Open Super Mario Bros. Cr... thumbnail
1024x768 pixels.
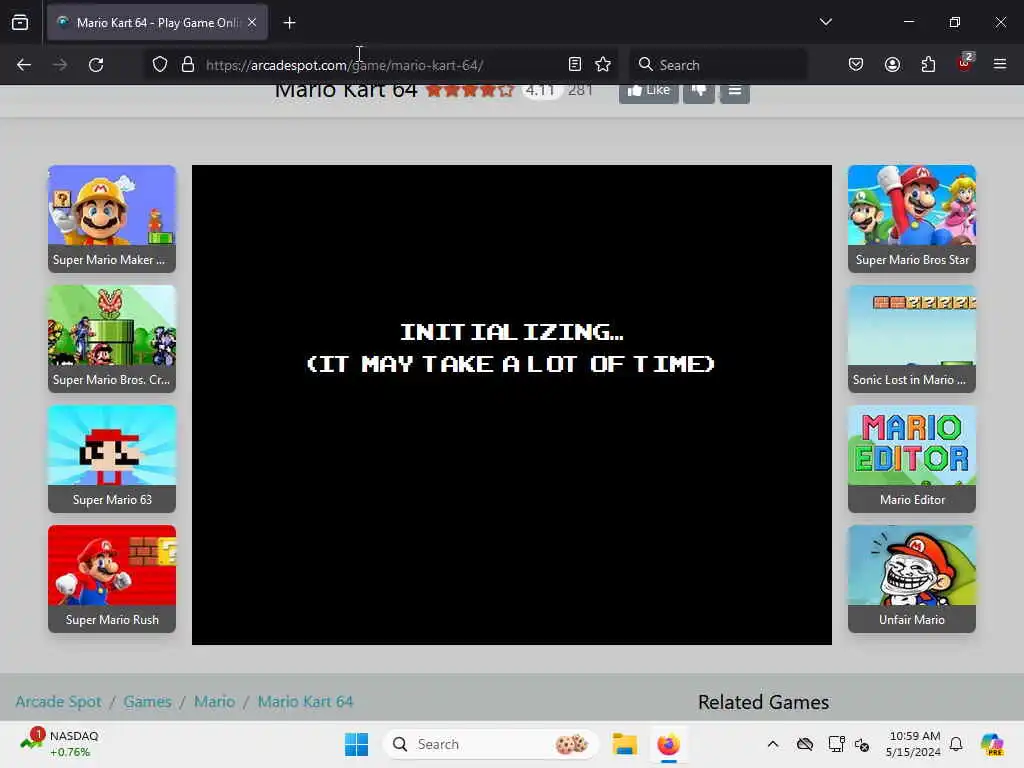112,339
